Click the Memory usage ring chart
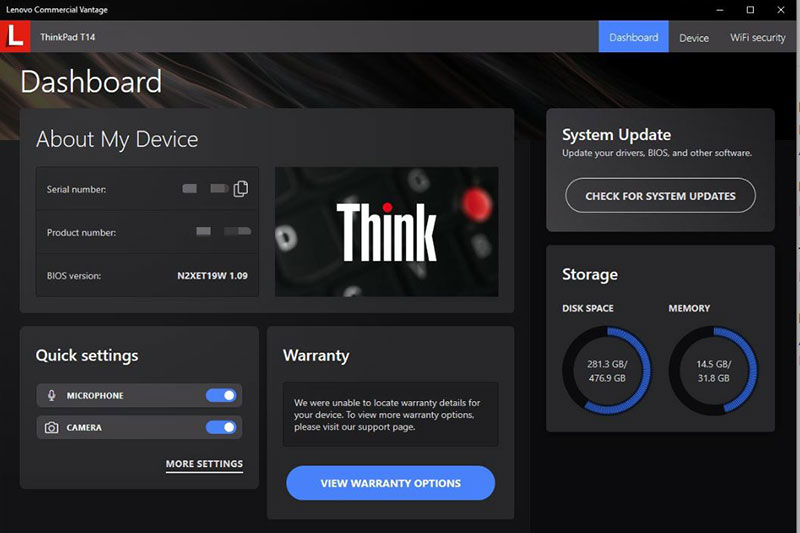The width and height of the screenshot is (800, 533). (x=713, y=371)
